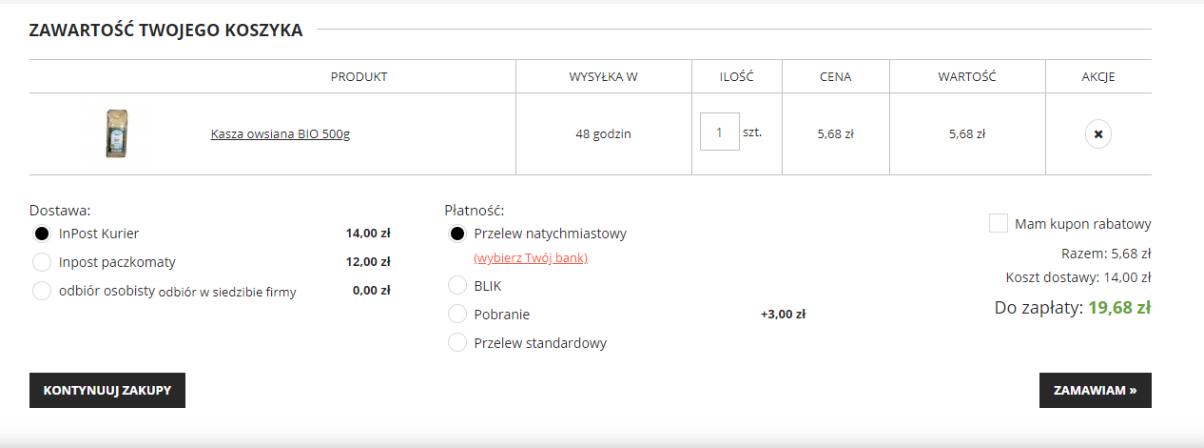Click the AKCJE column header

click(x=1098, y=77)
